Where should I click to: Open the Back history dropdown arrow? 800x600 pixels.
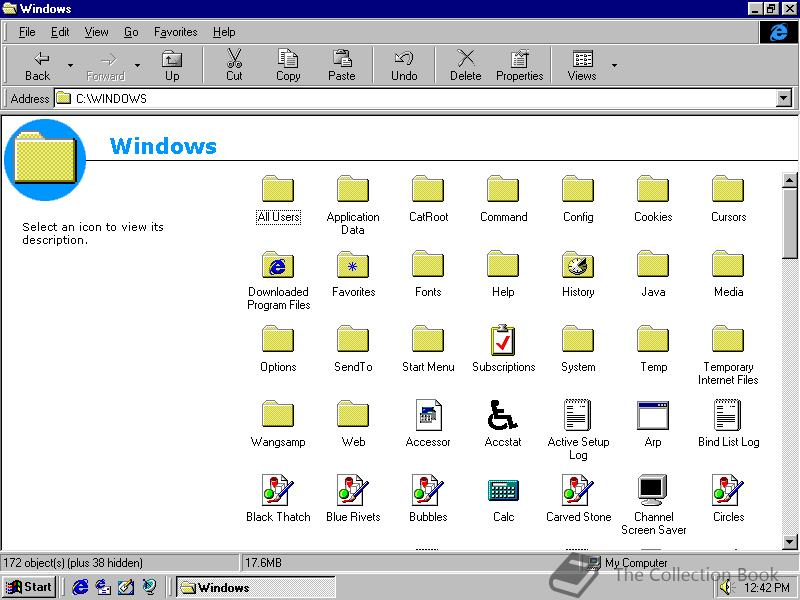point(70,65)
